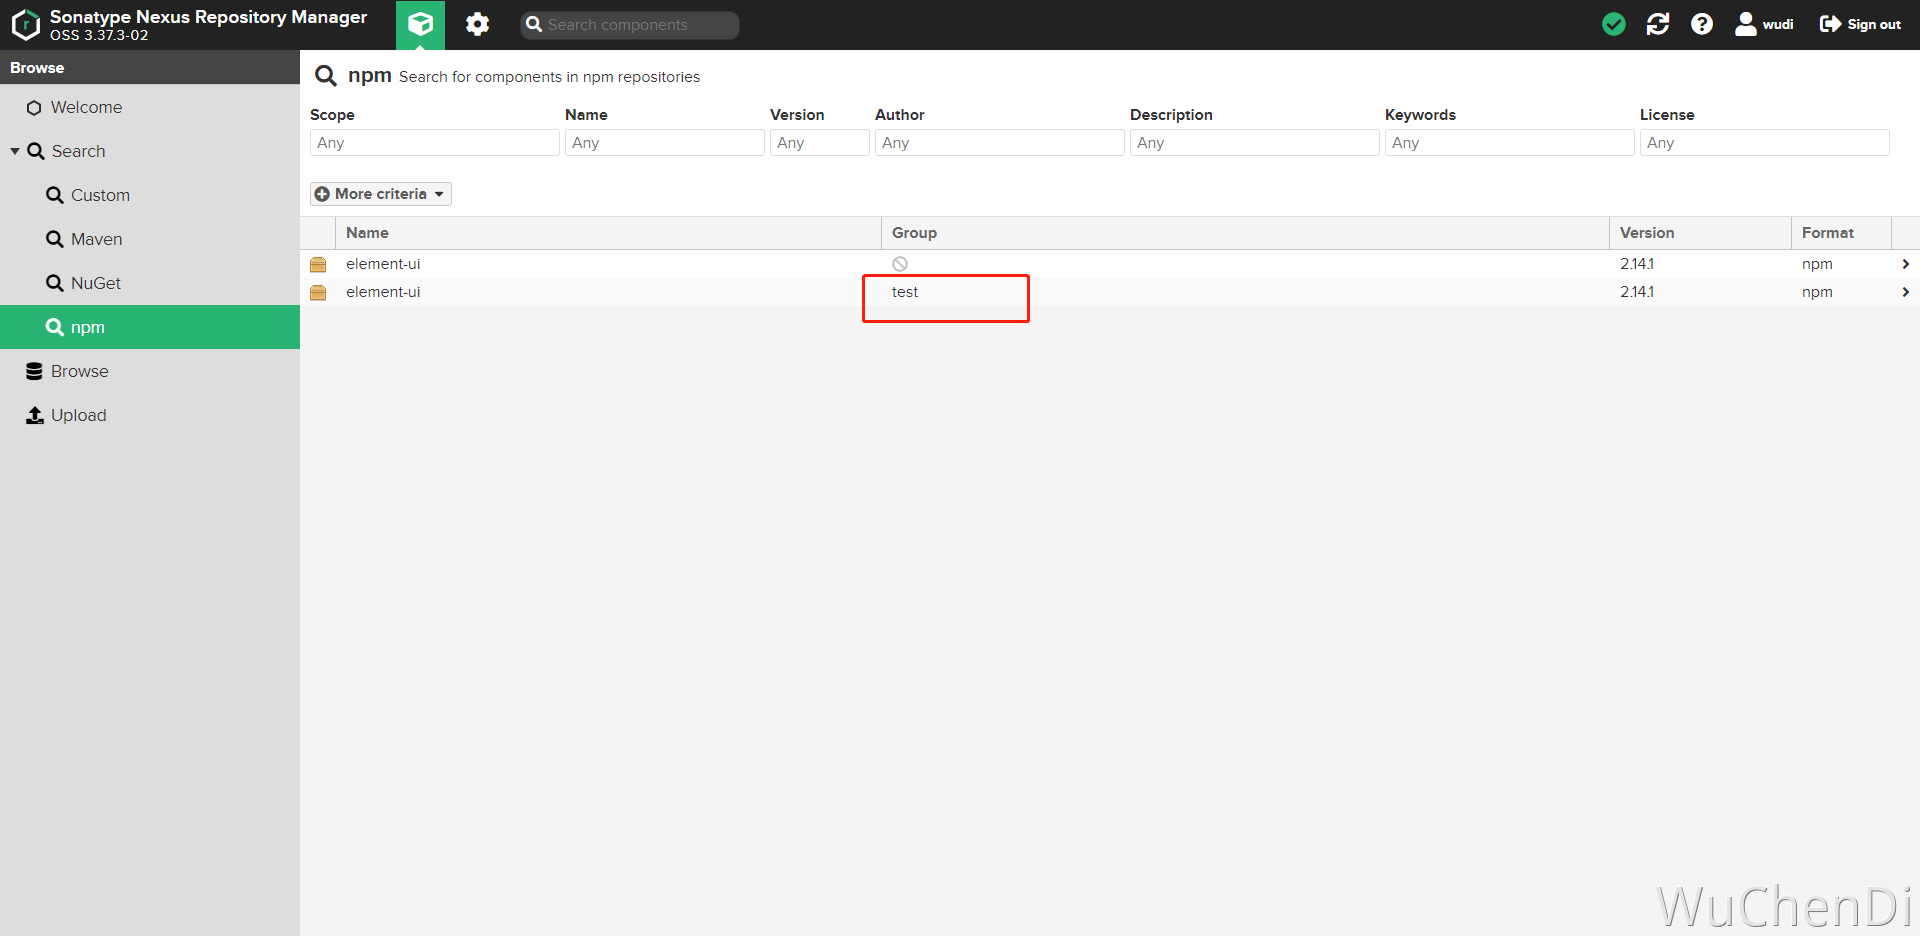Click npm format in test group row
1920x936 pixels.
[x=1817, y=292]
